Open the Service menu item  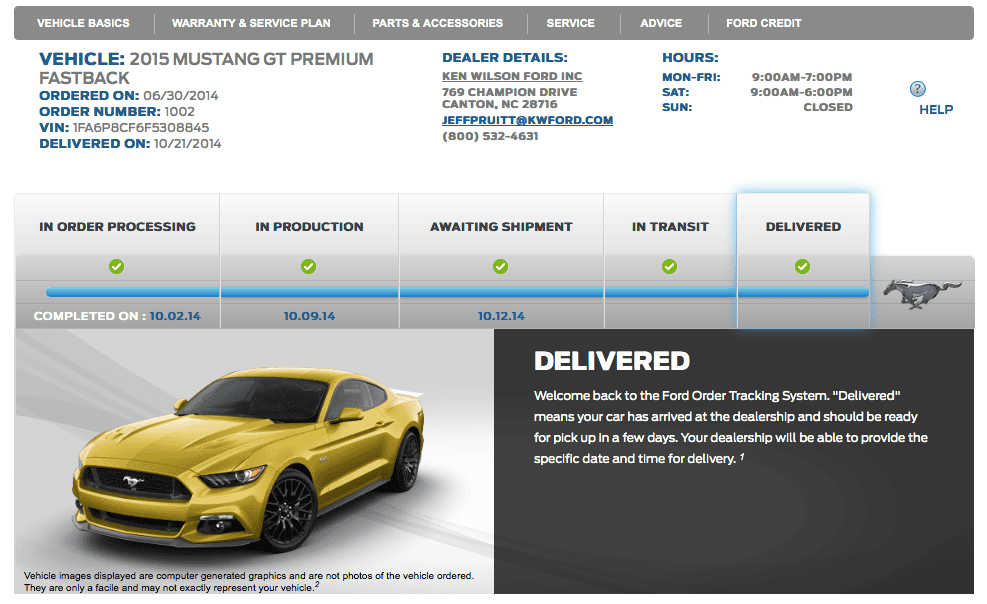pyautogui.click(x=570, y=23)
